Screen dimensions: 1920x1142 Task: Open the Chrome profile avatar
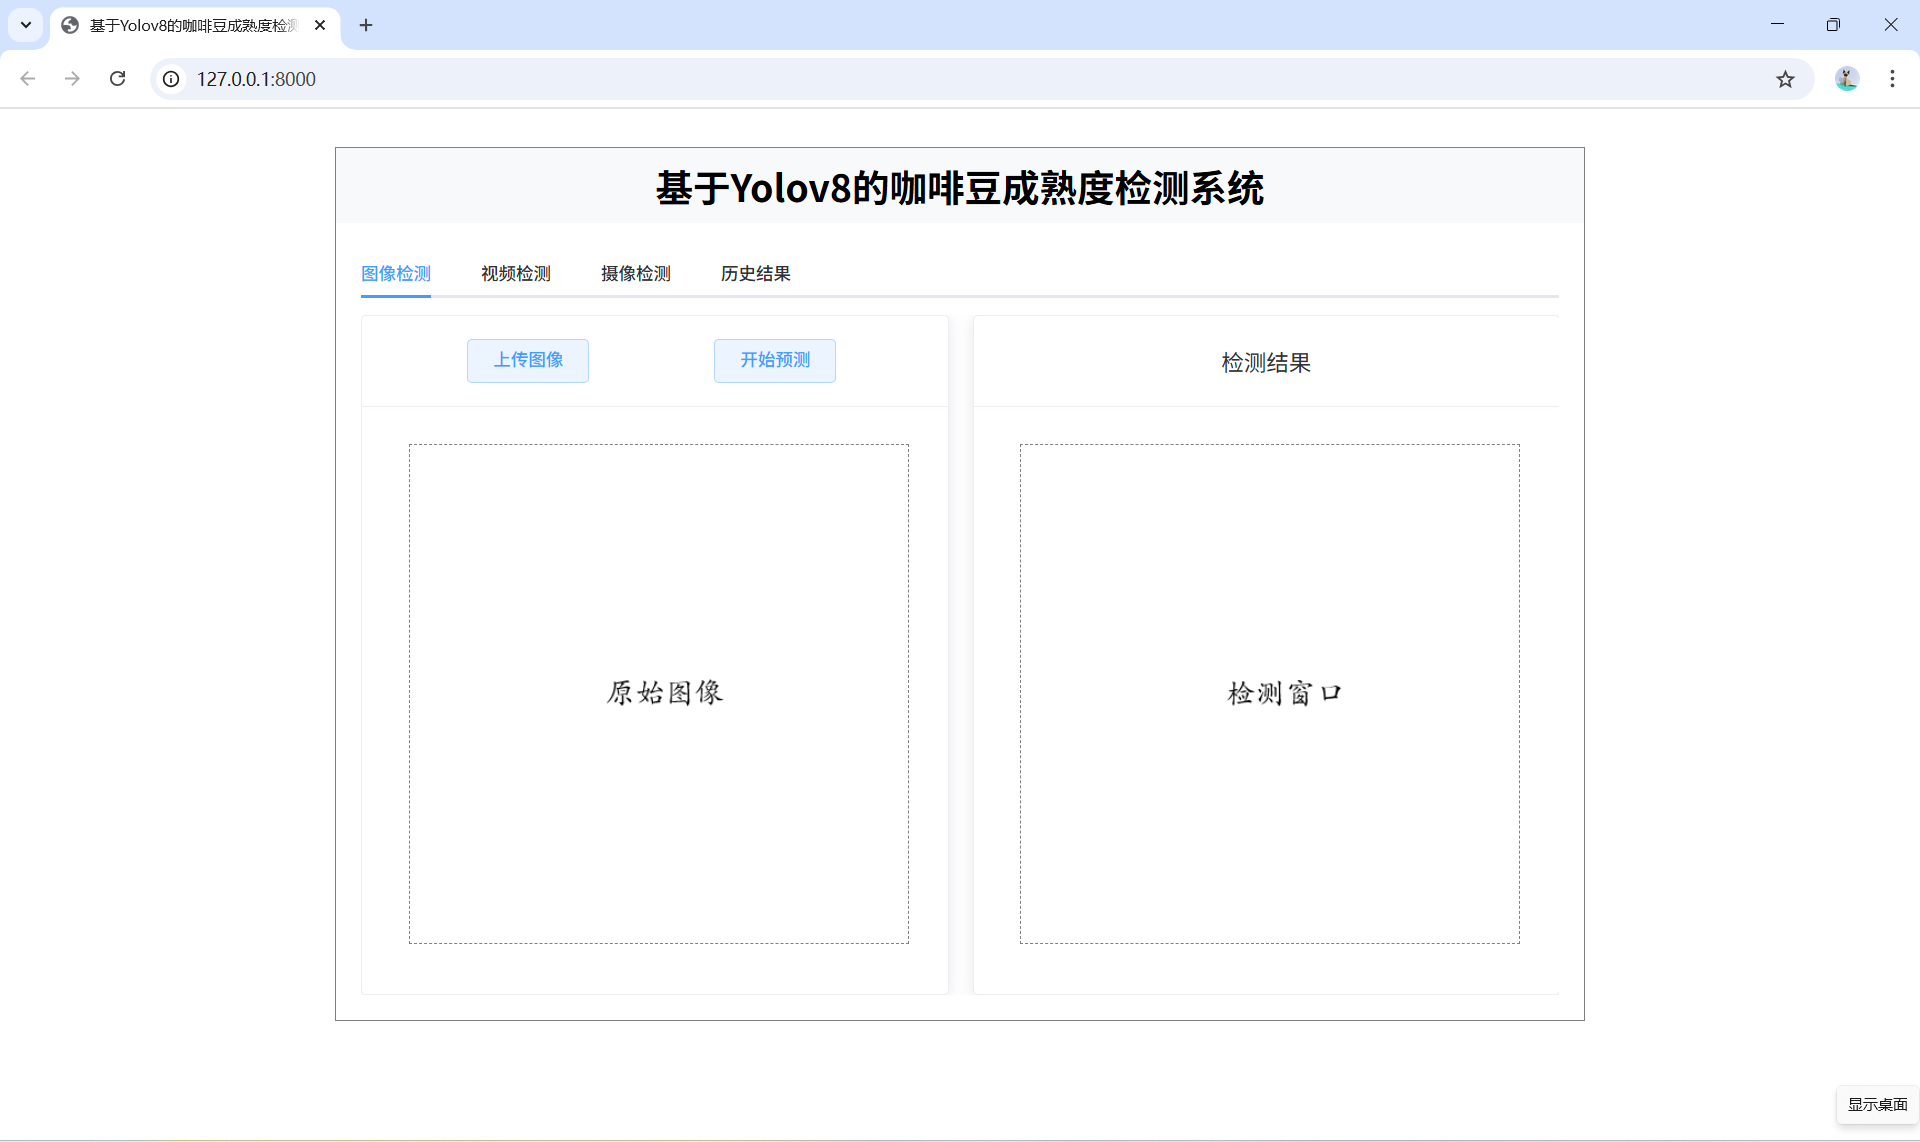[x=1846, y=79]
